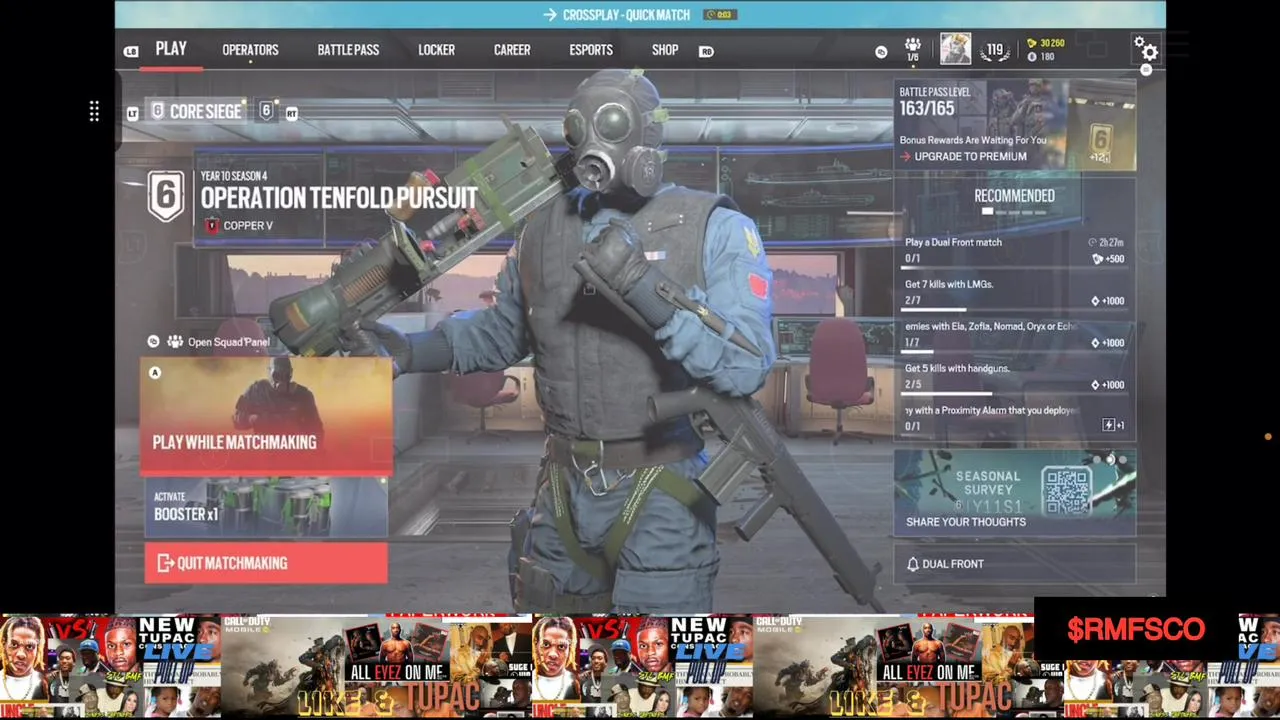Open the Play a Dual Front match challenge
1280x720 pixels.
point(1015,250)
